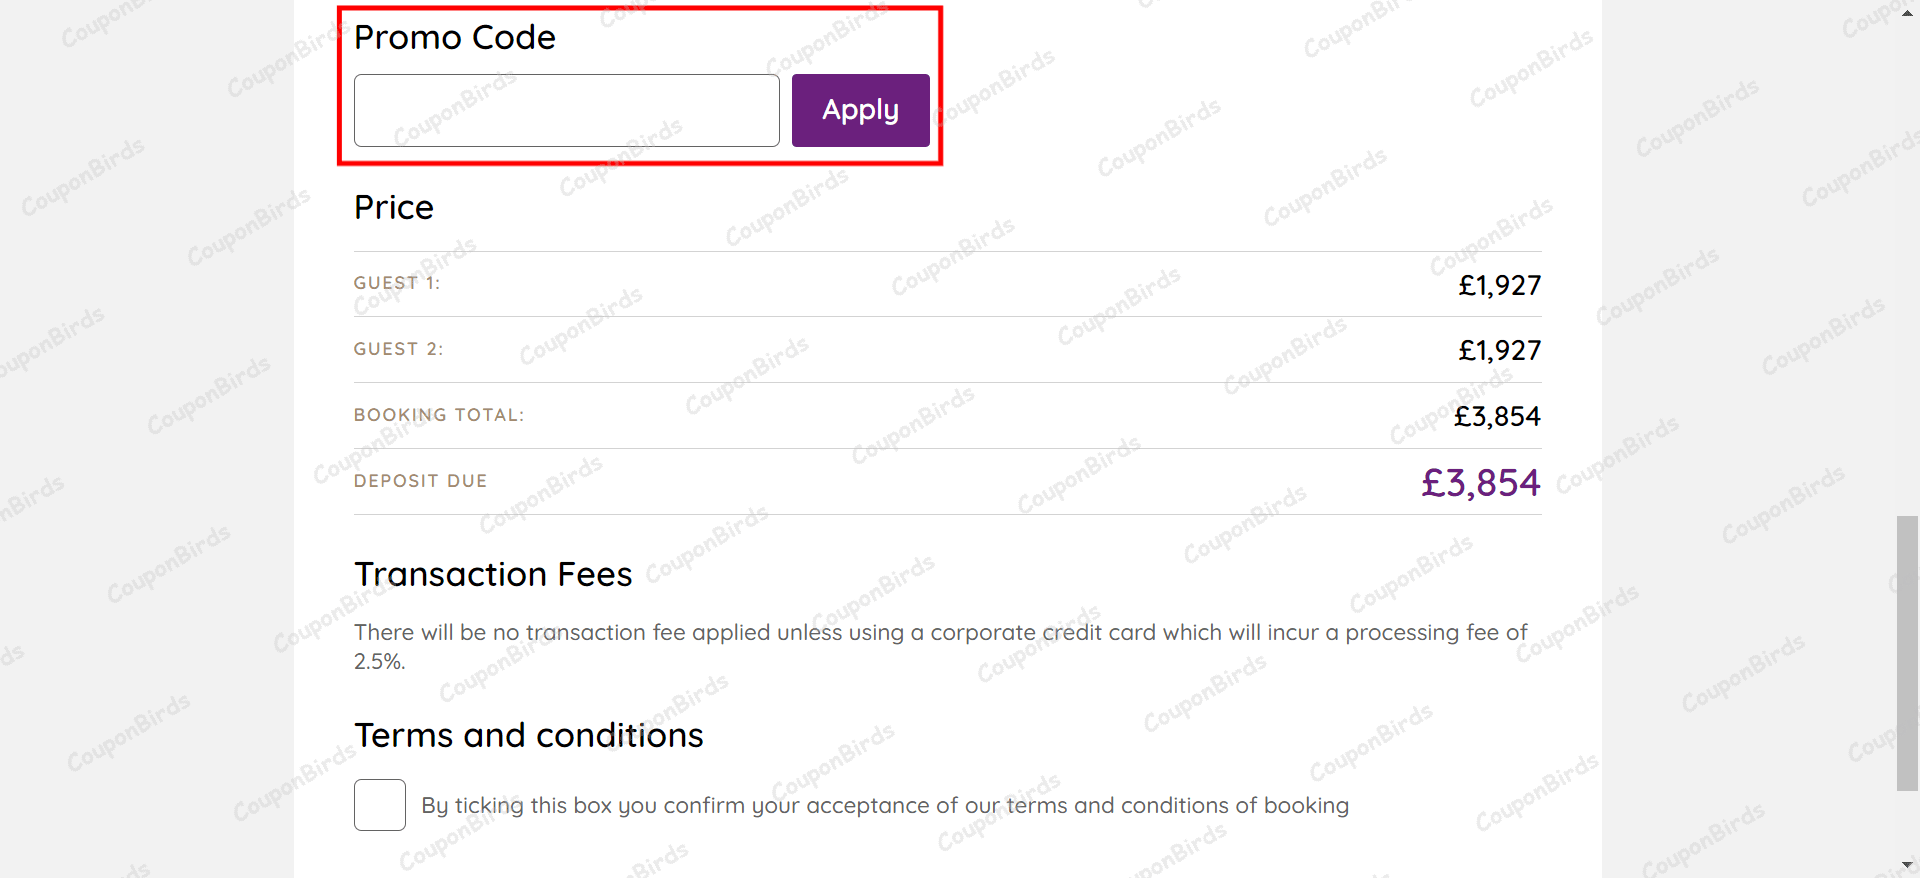The image size is (1920, 878).
Task: Click the 'DEPOSIT DUE' label
Action: (420, 482)
